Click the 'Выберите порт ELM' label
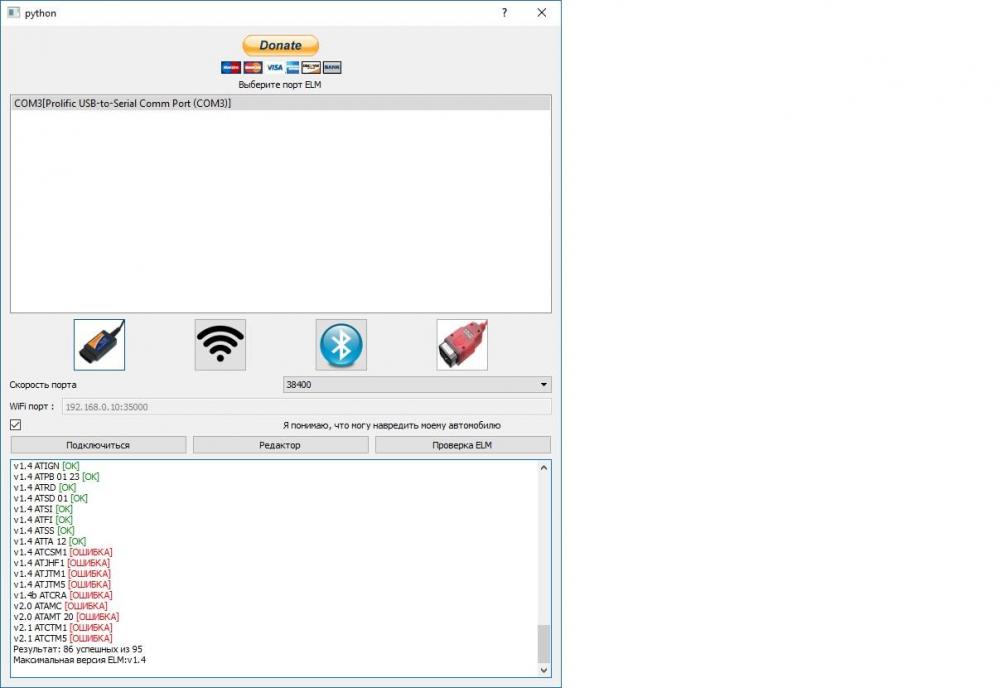Image resolution: width=1000 pixels, height=688 pixels. (280, 85)
